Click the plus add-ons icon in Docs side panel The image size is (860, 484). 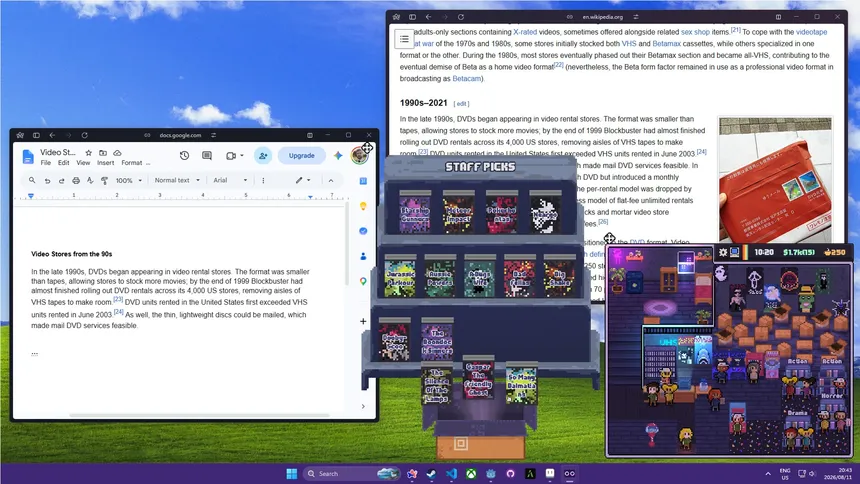(363, 321)
